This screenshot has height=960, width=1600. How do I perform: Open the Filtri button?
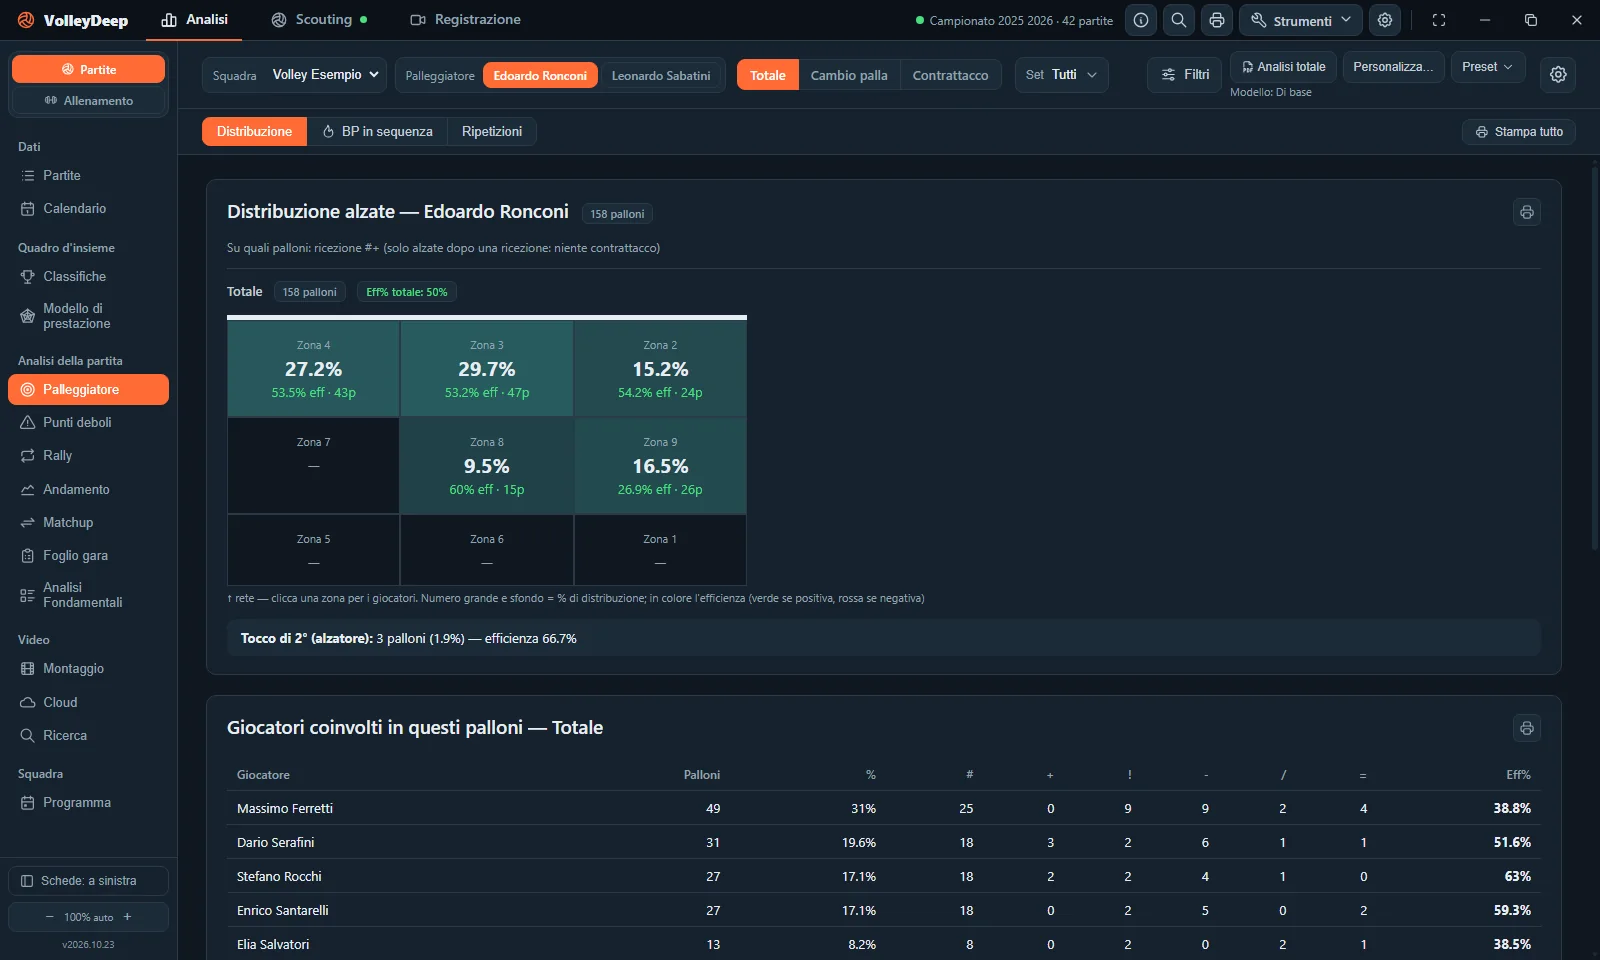[x=1185, y=75]
